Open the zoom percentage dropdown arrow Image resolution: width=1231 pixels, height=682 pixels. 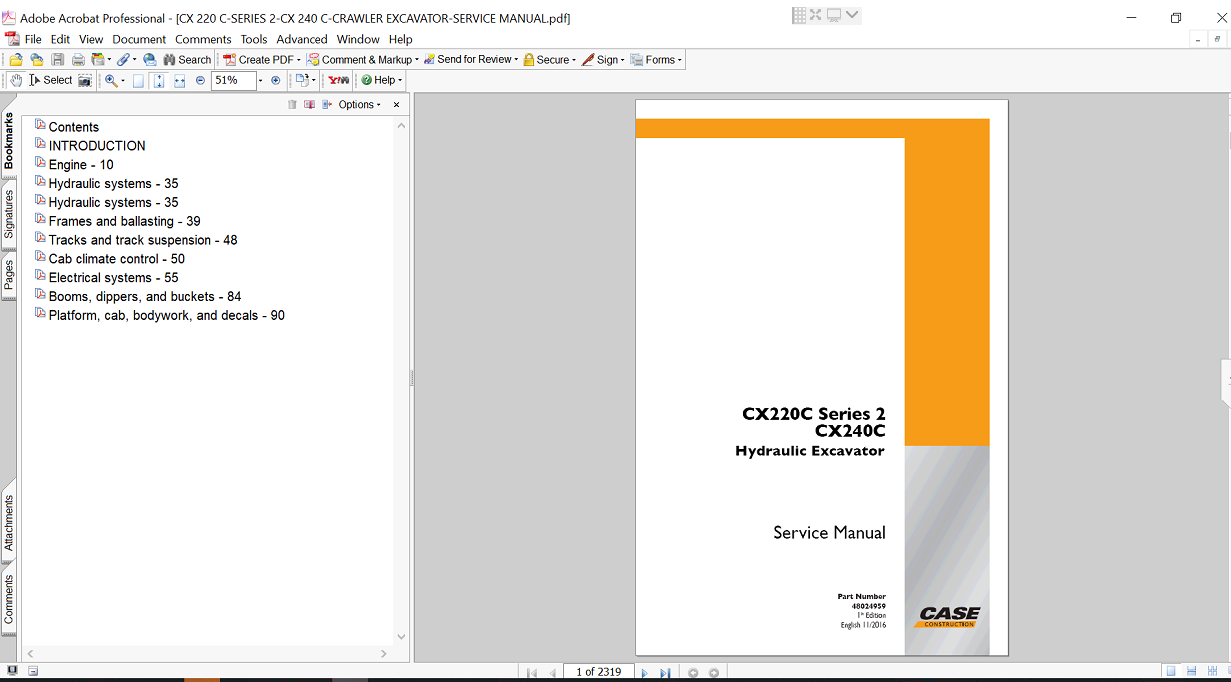(260, 80)
